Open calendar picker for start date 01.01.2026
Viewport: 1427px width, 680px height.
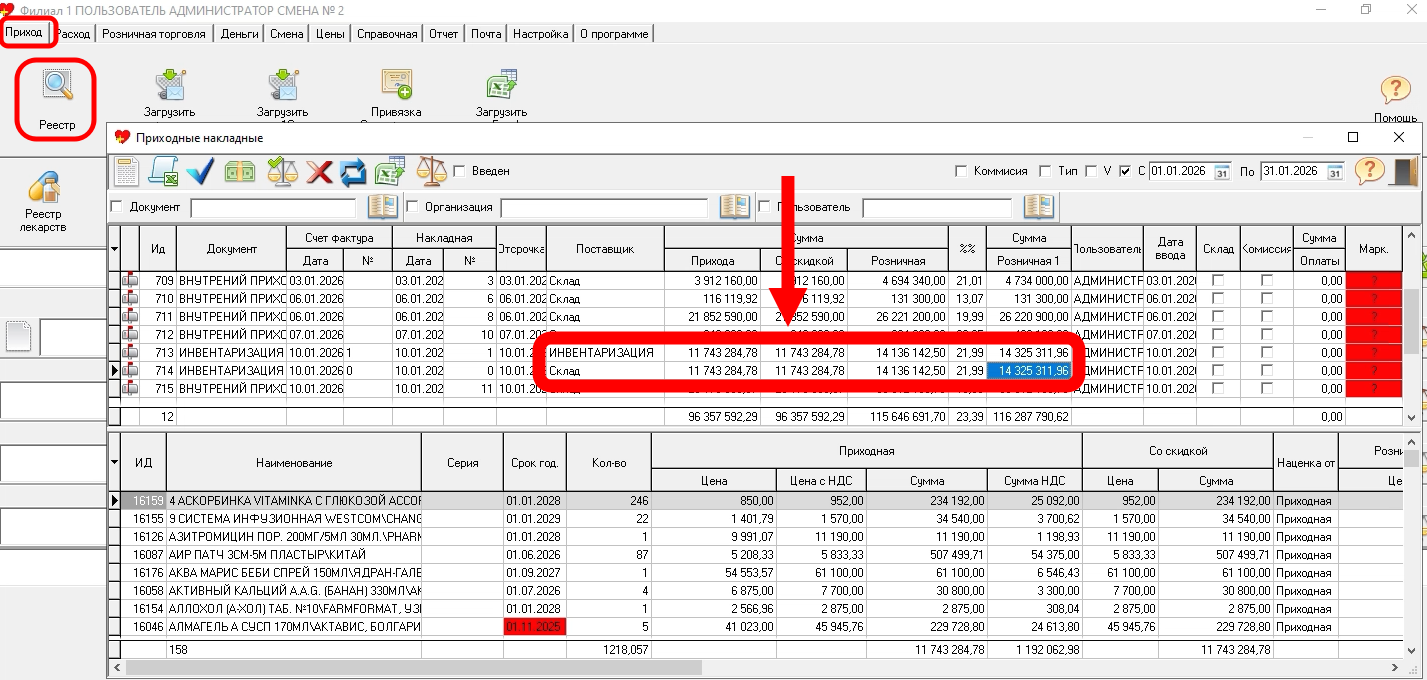pyautogui.click(x=1221, y=172)
